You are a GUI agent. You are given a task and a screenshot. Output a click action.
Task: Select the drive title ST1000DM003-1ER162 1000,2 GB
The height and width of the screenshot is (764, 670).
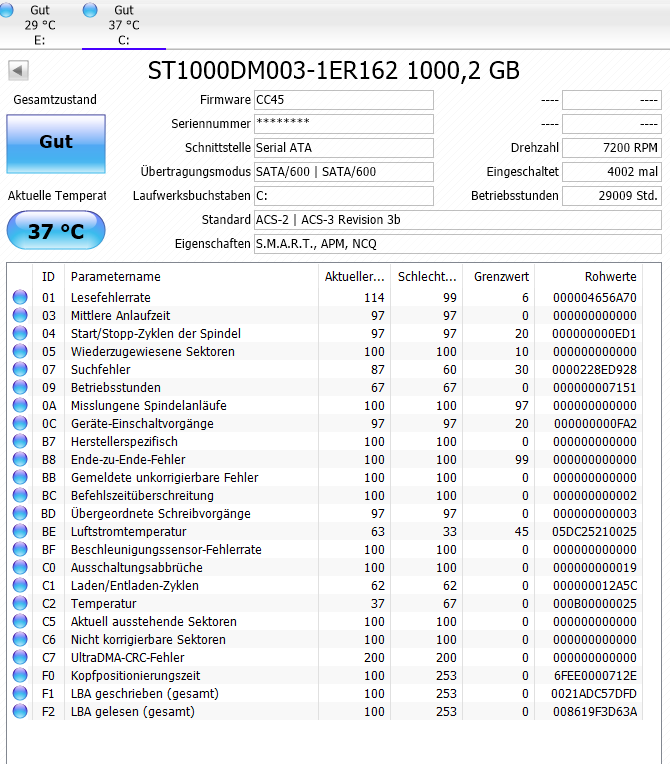[x=334, y=71]
